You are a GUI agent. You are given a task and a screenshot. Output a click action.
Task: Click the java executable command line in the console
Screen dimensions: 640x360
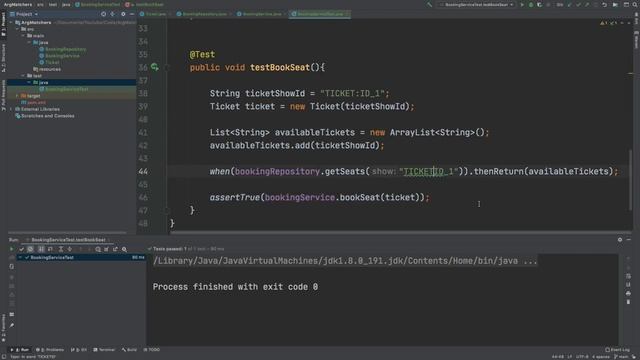point(345,261)
